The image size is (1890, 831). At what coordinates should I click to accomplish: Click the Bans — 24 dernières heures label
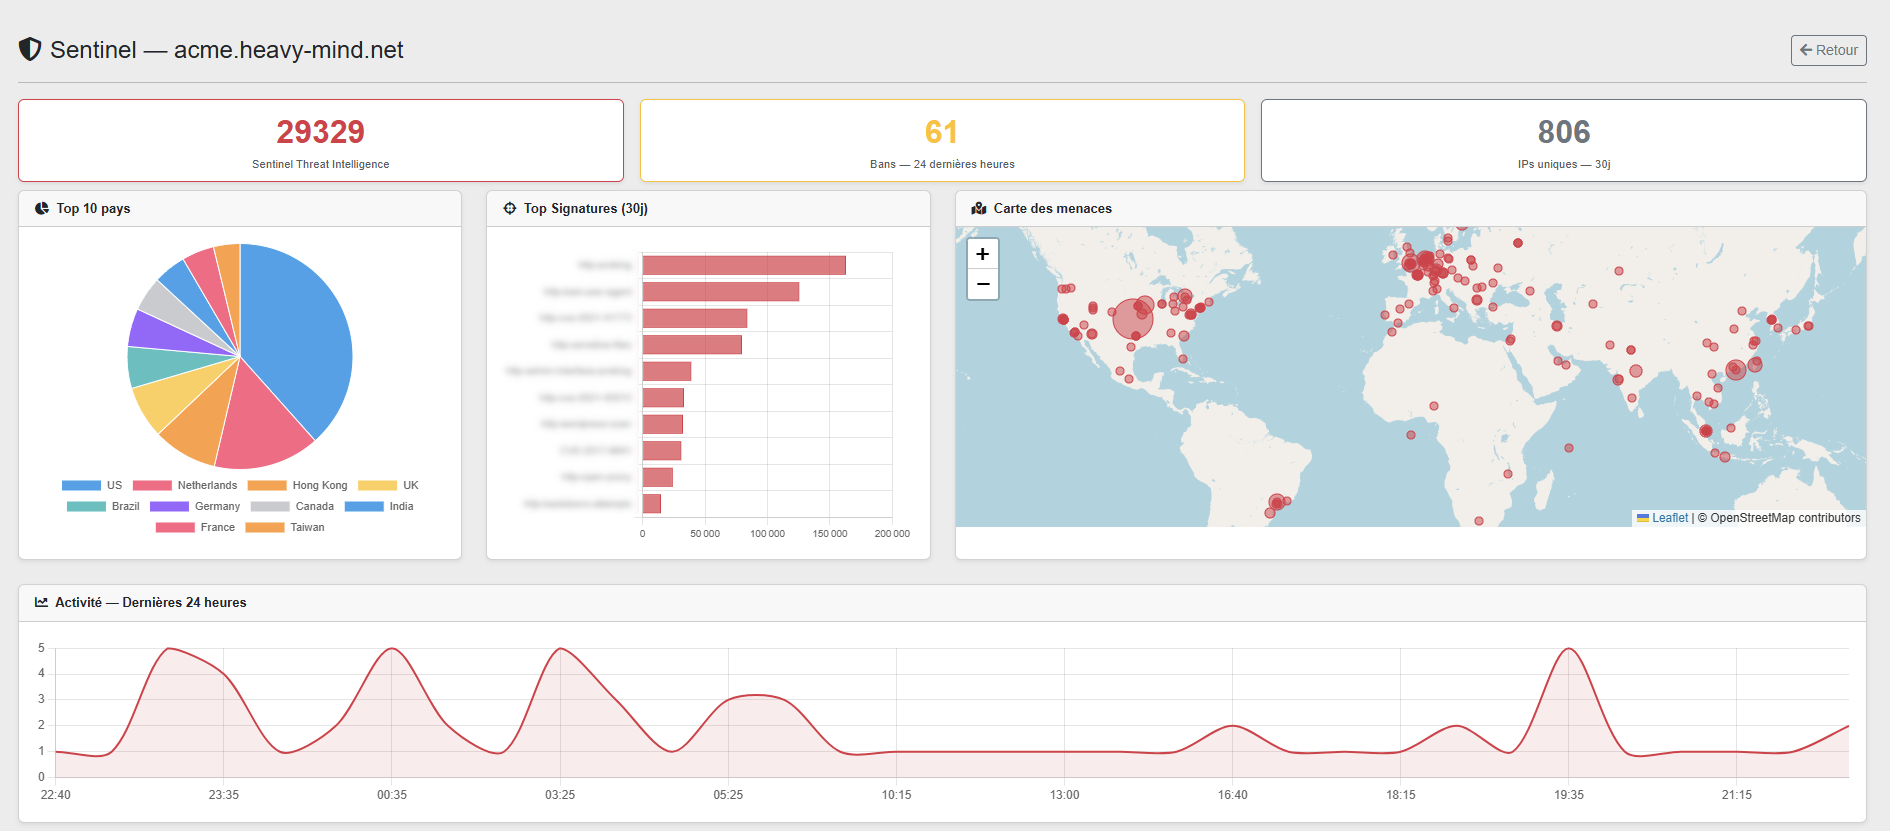[942, 164]
